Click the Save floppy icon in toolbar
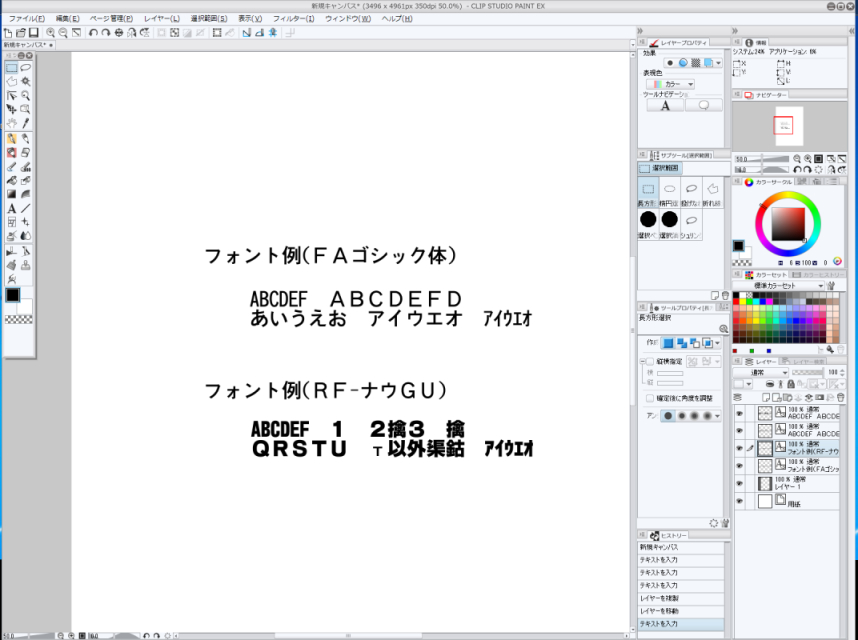This screenshot has height=640, width=858. 34,33
